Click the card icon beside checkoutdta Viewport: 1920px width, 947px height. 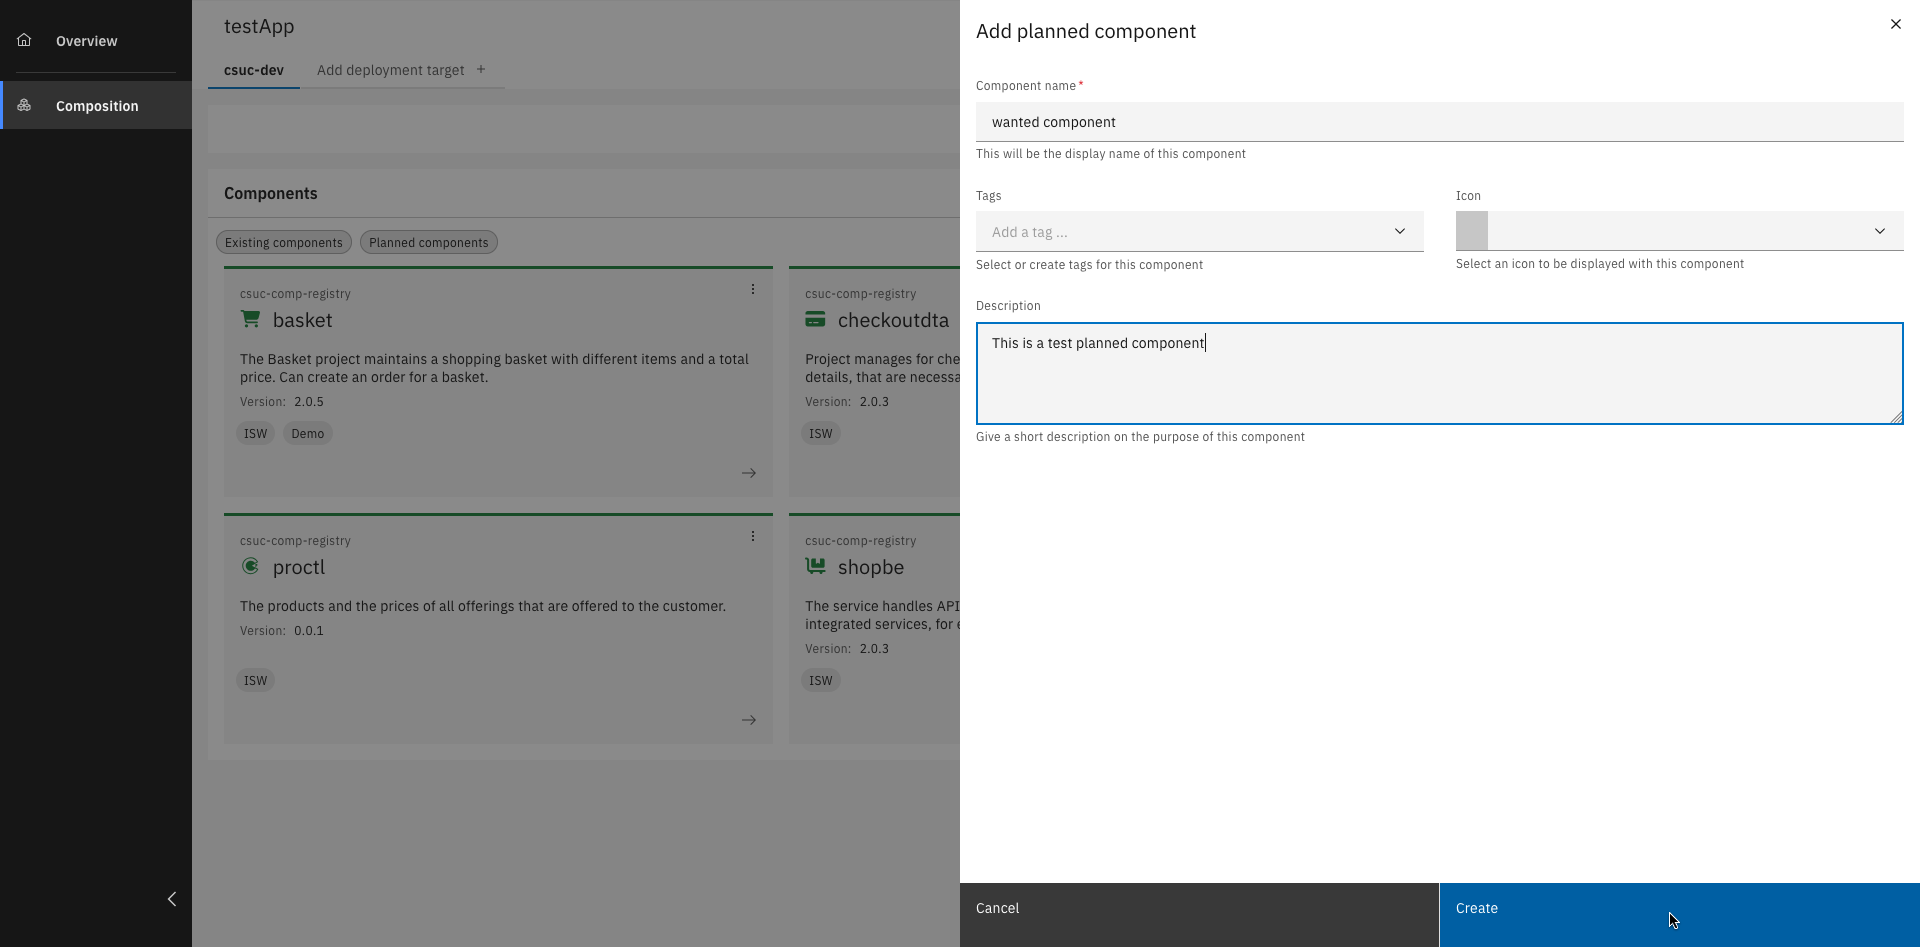815,318
